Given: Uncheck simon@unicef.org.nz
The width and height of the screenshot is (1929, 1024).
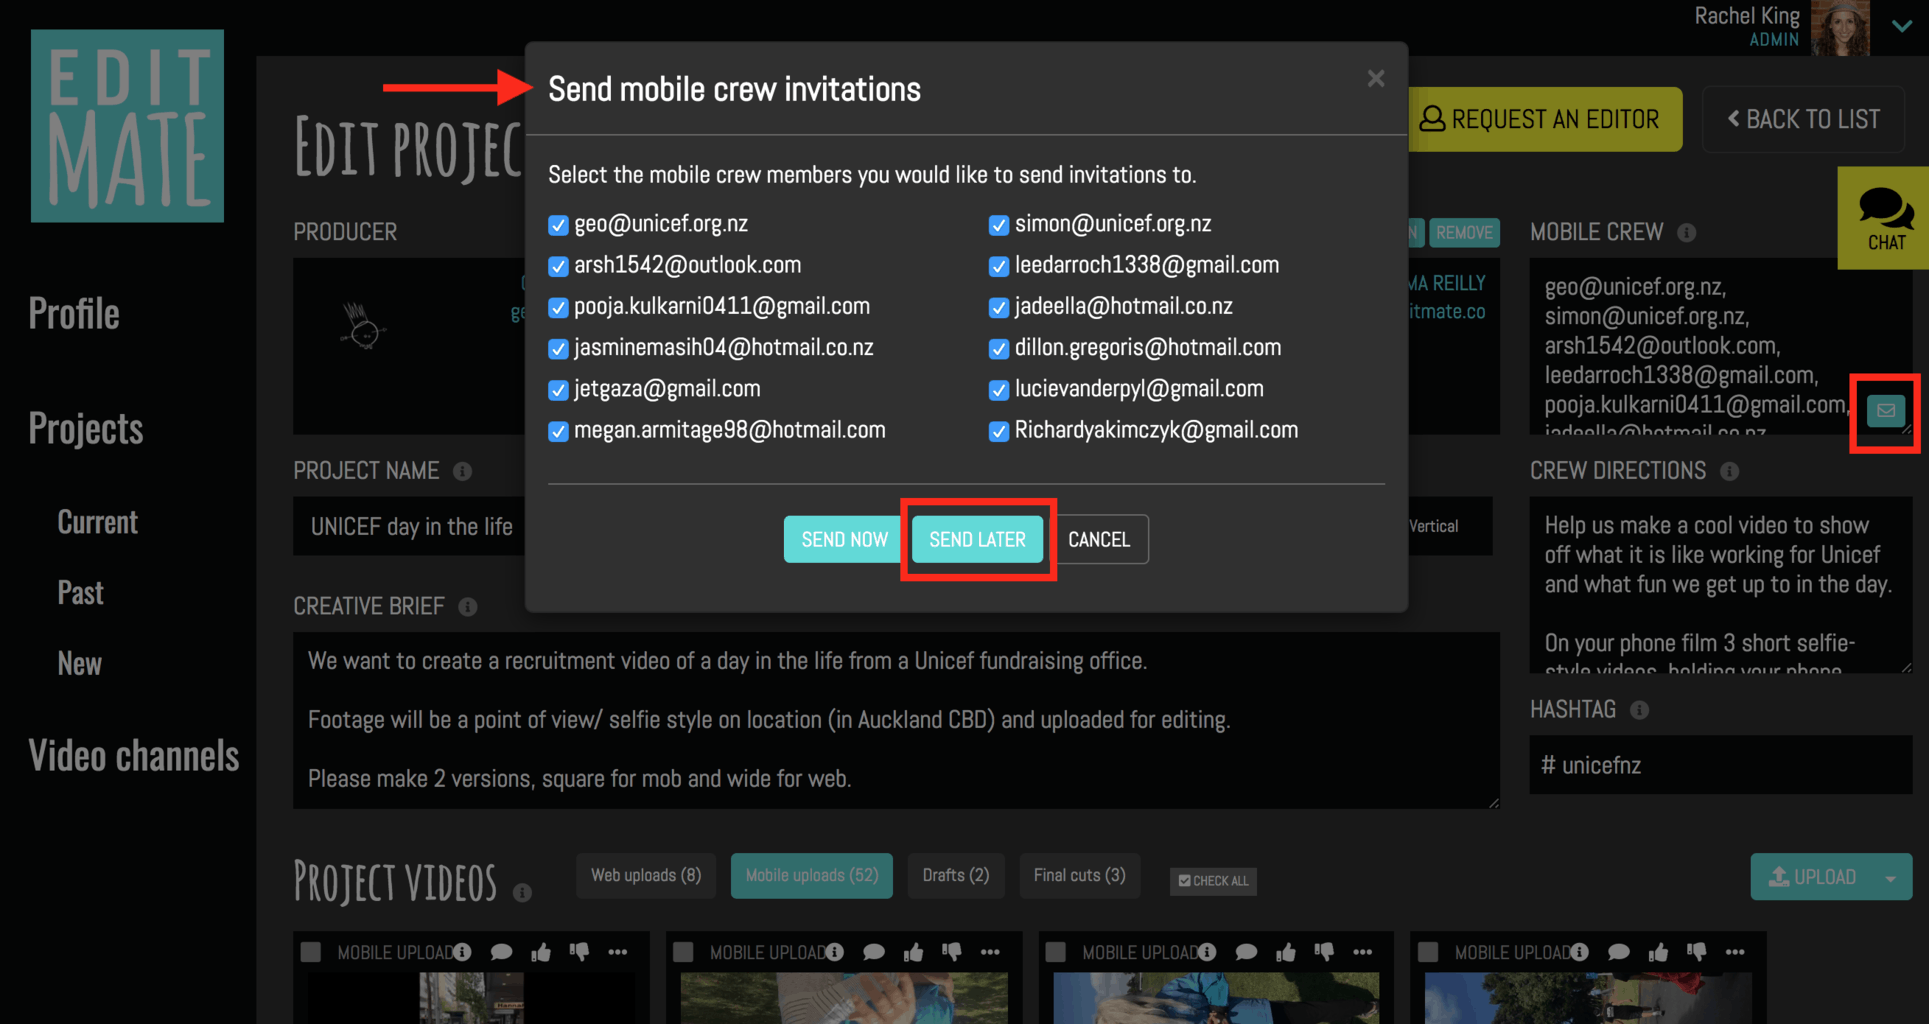Looking at the screenshot, I should 998,225.
